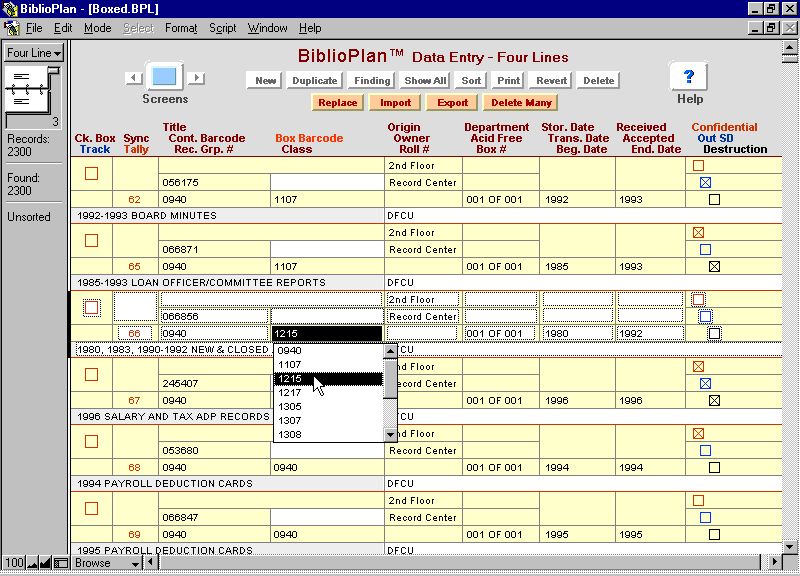Click the Replace button
This screenshot has height=576, width=800.
[x=337, y=103]
